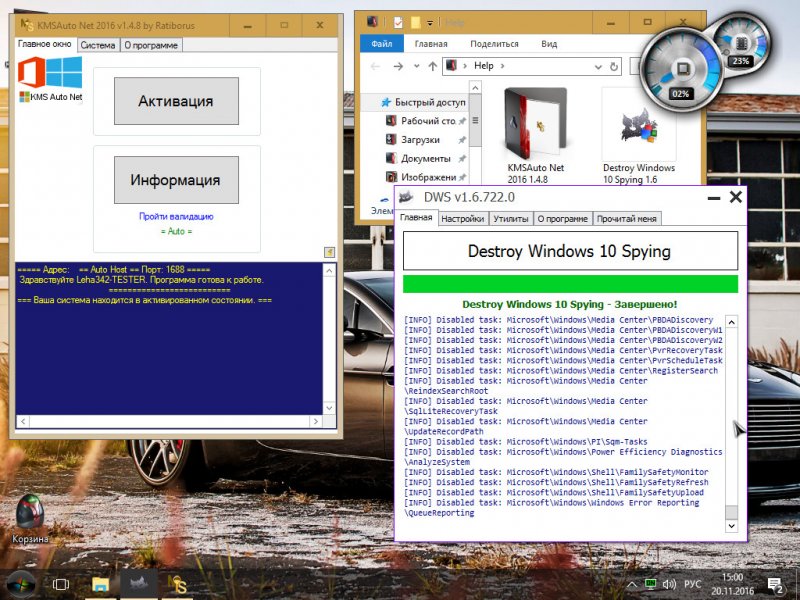
Task: Switch to DWS via its taskbar icon
Action: point(136,585)
